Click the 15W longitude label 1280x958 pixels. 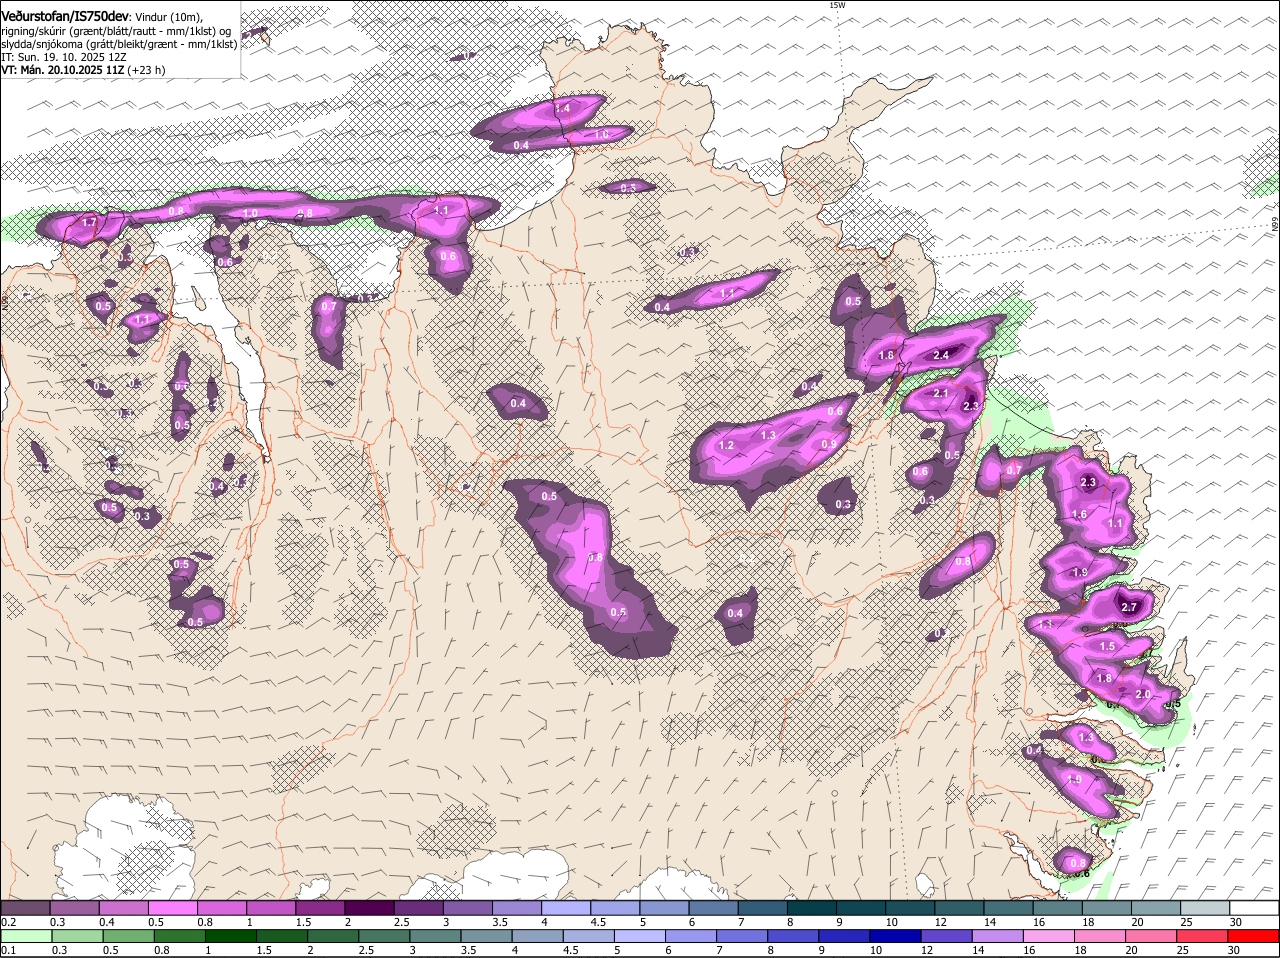click(x=837, y=5)
